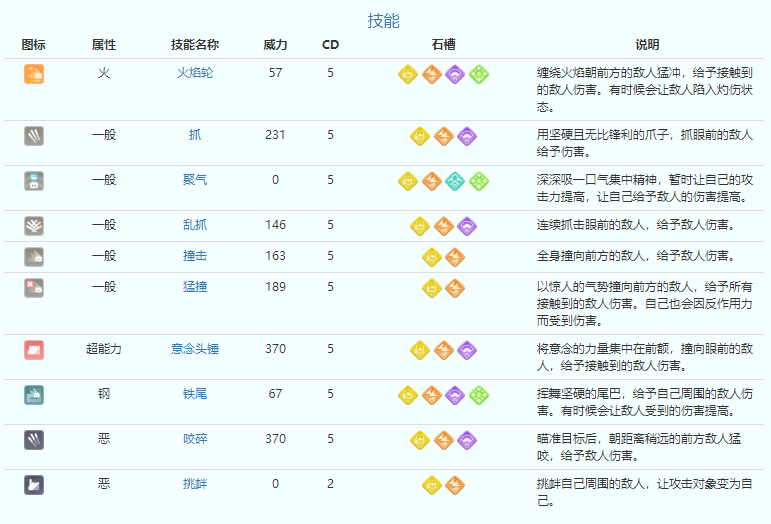Click the cyan stone slot in 聚气 row

(x=455, y=181)
